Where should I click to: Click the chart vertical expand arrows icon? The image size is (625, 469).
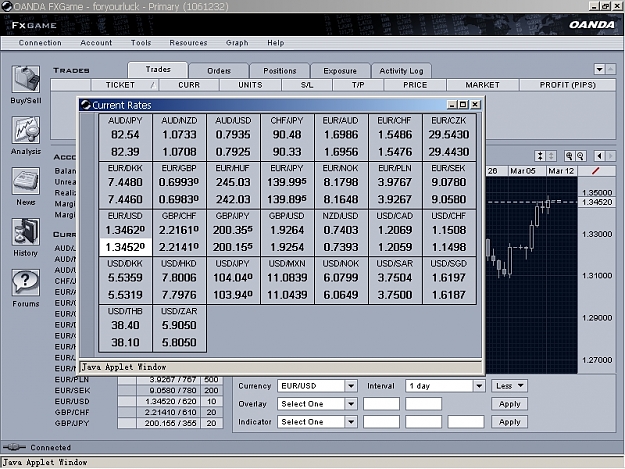551,156
